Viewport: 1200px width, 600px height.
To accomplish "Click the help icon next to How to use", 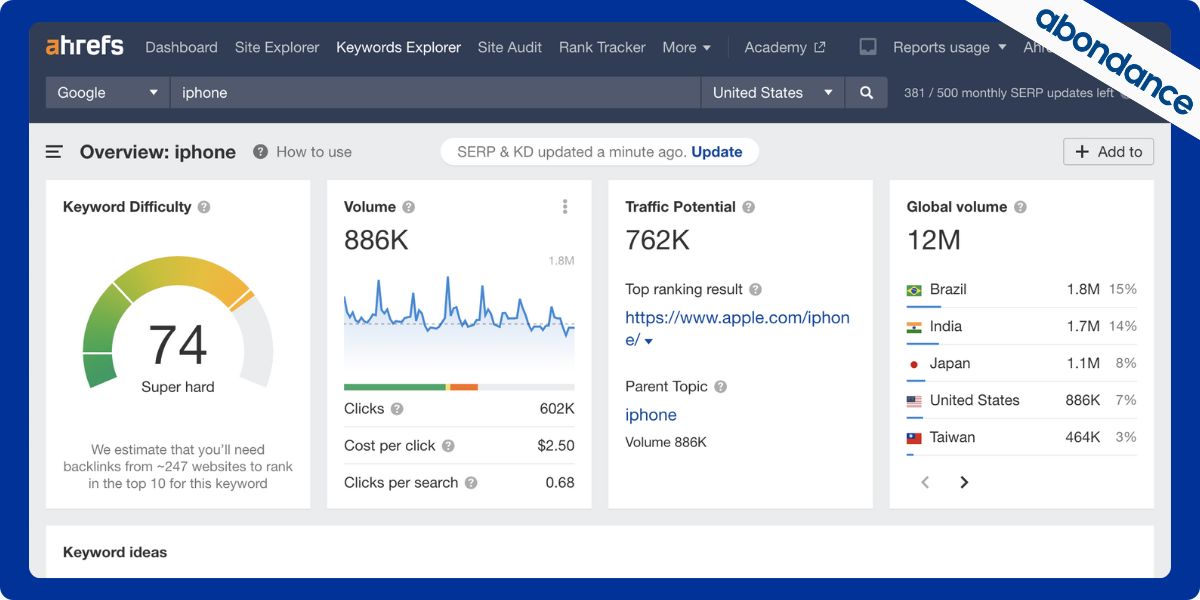I will [260, 152].
